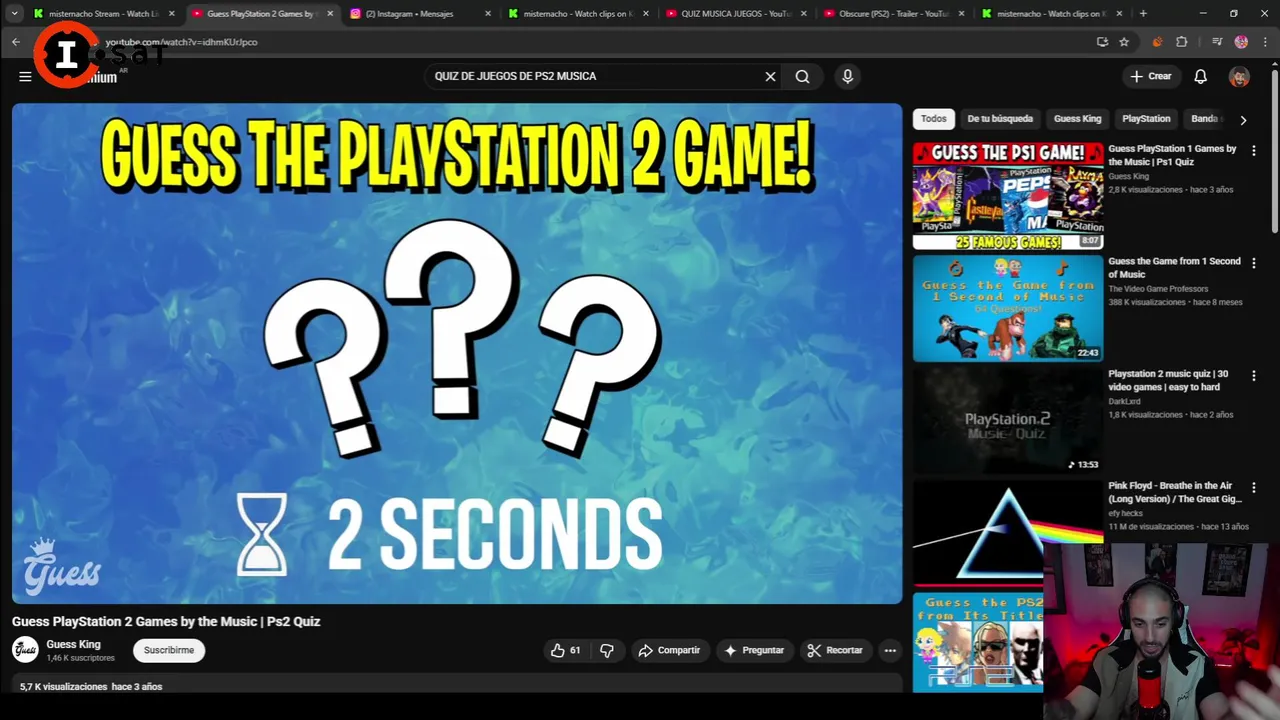Click the DarkLxrd channel name
The width and height of the screenshot is (1280, 720).
pyautogui.click(x=1124, y=401)
